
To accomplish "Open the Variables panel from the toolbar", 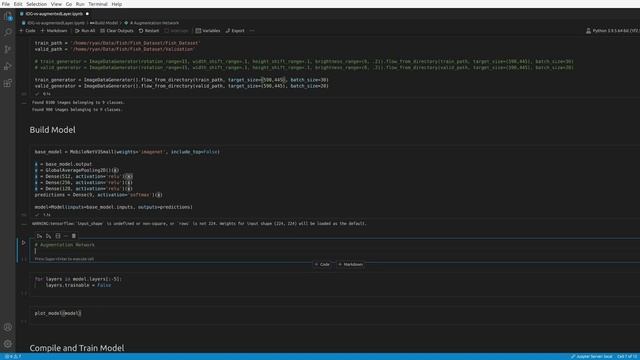I will [x=208, y=31].
